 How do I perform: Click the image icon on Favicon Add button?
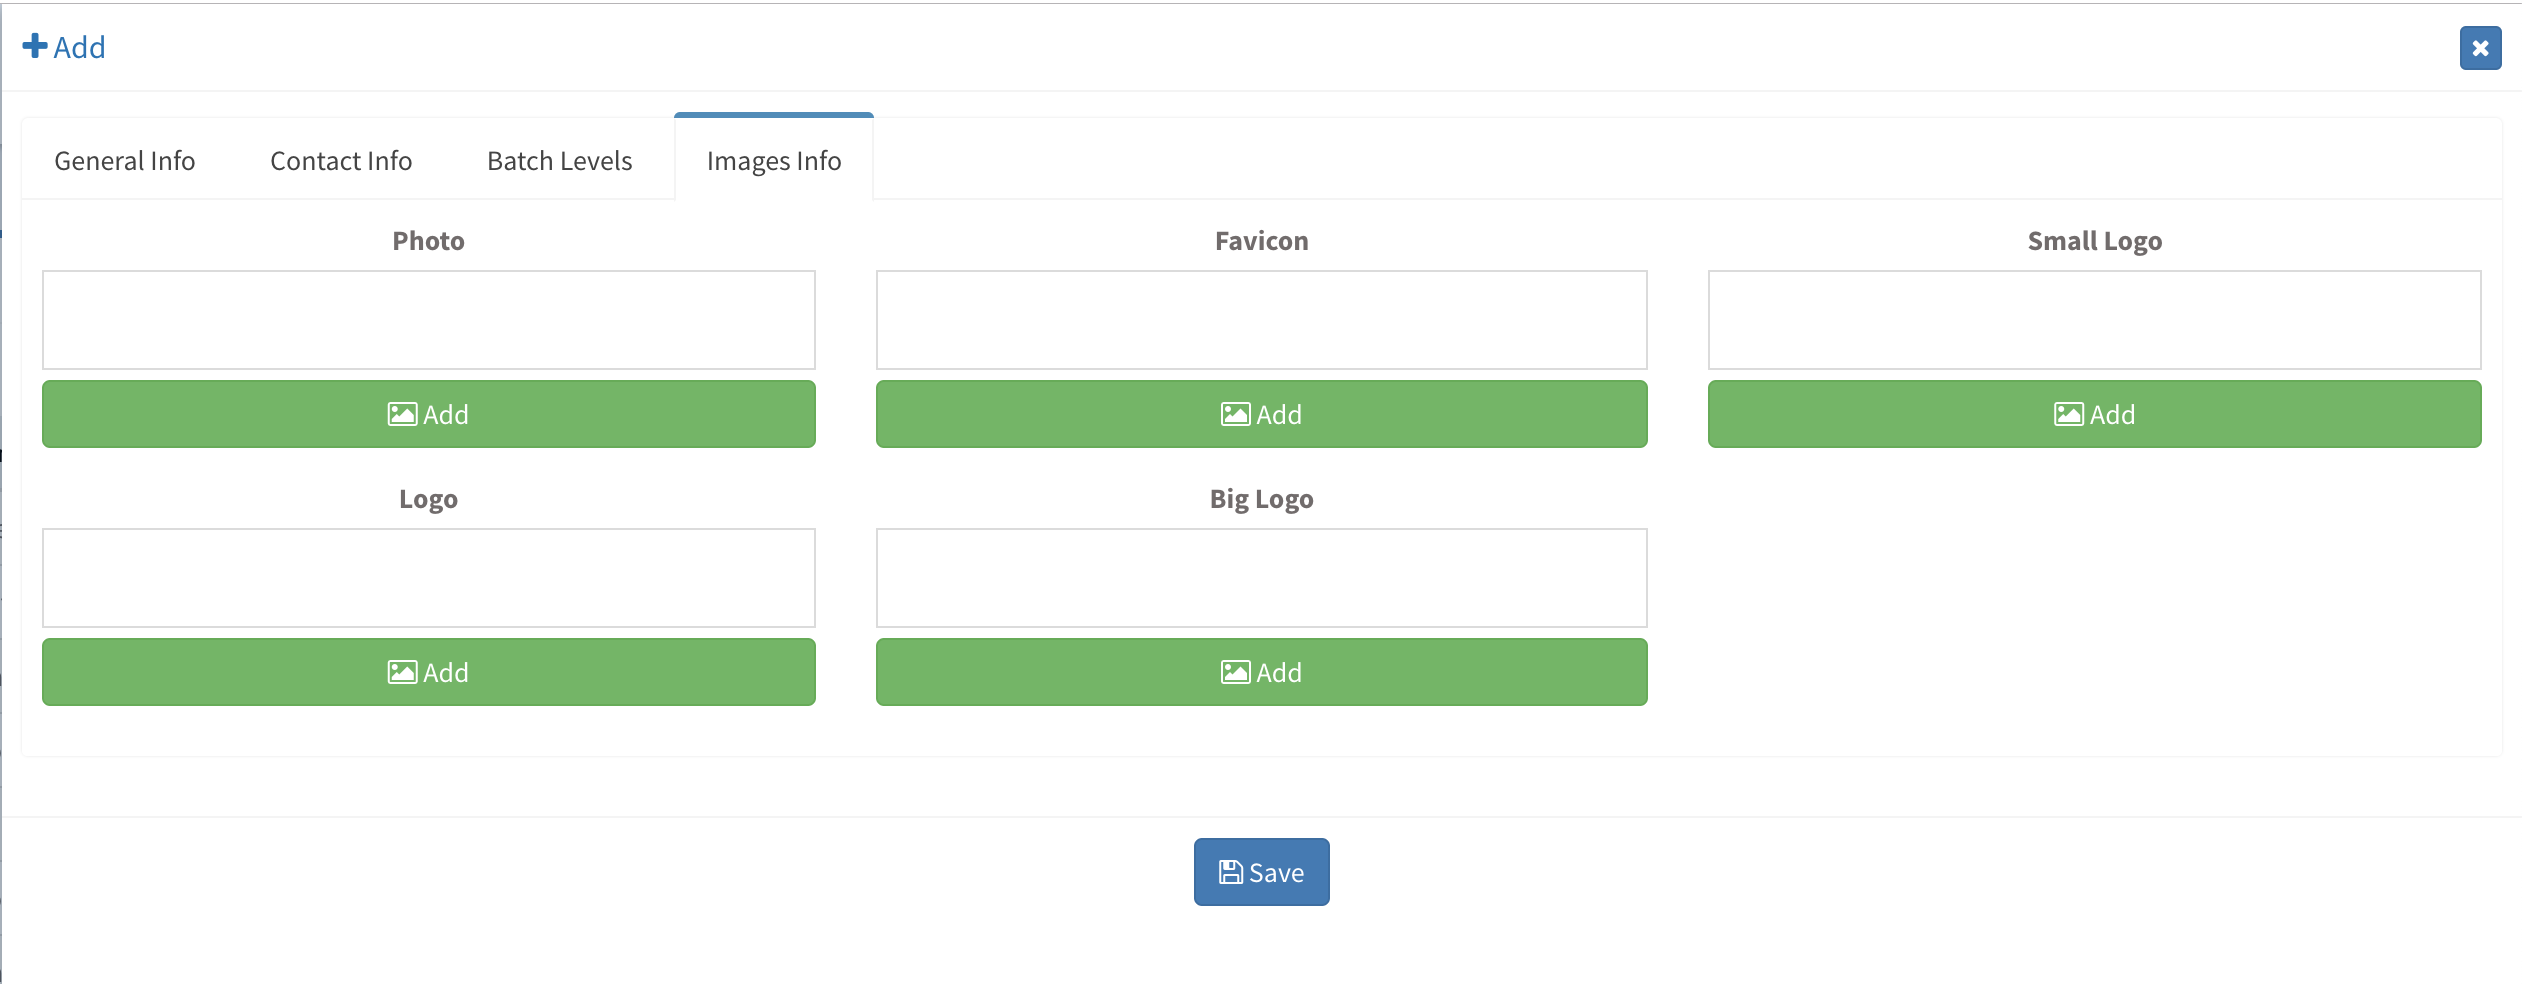click(1235, 414)
